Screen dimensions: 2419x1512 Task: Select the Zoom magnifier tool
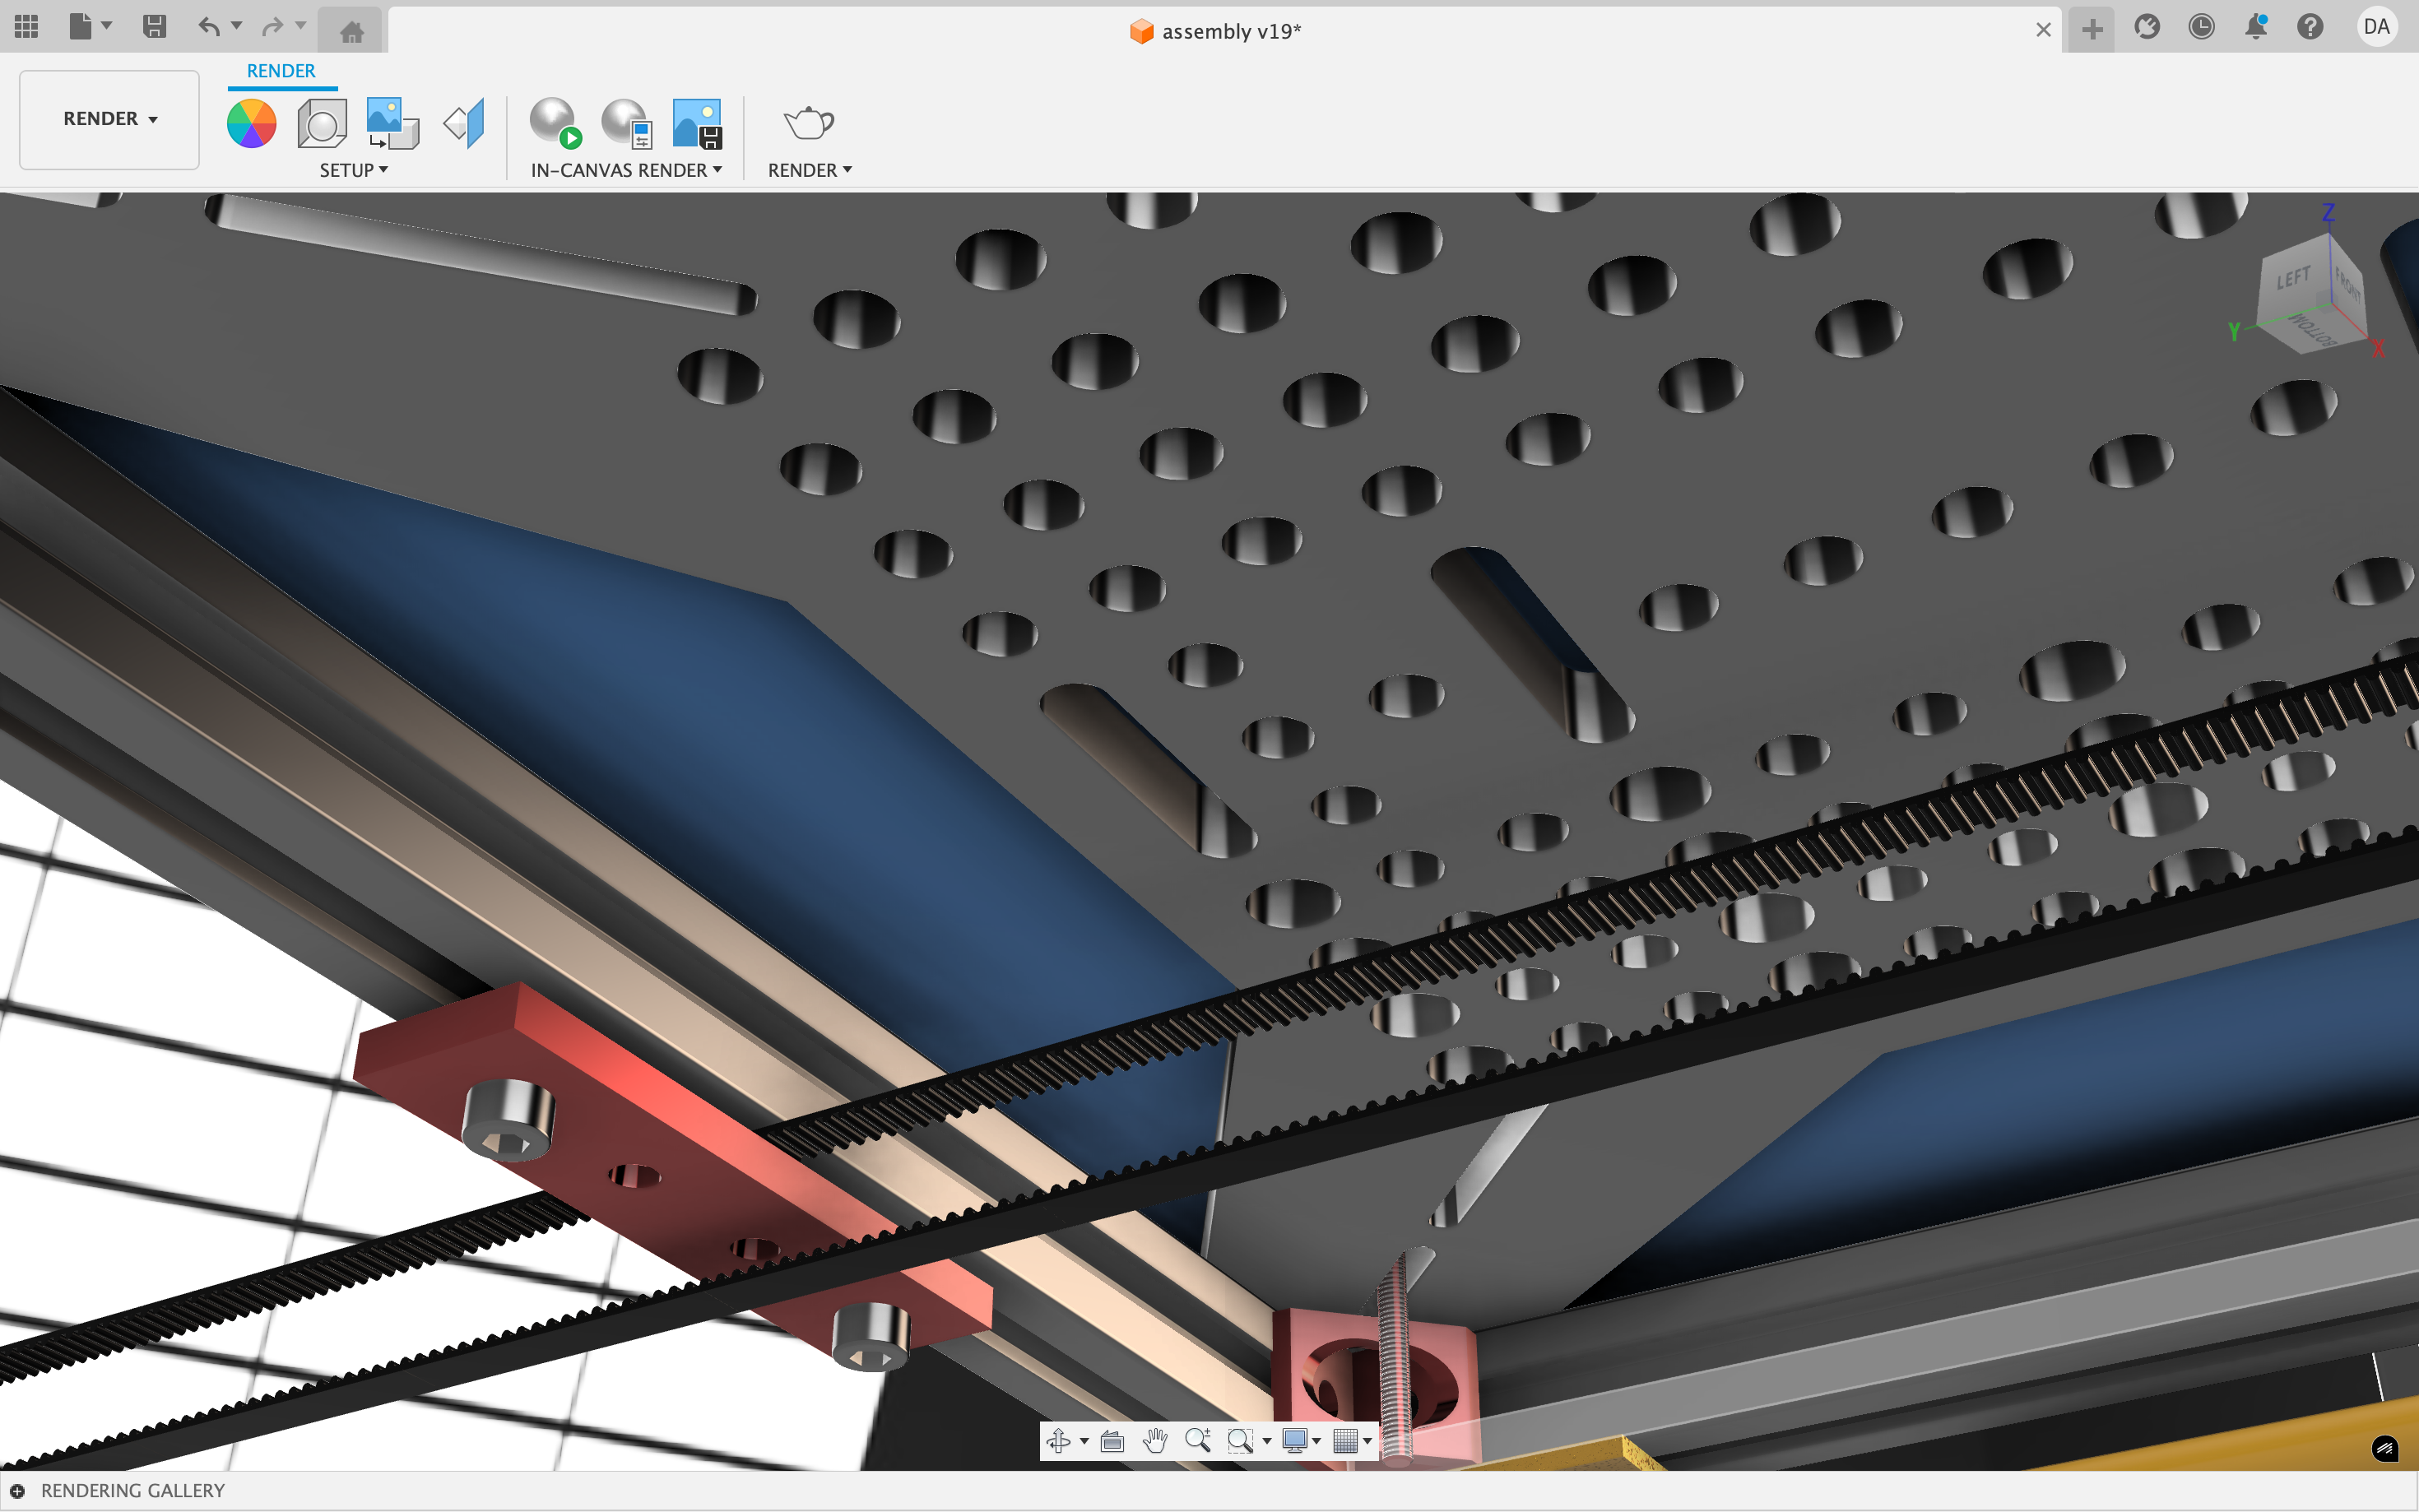1197,1440
